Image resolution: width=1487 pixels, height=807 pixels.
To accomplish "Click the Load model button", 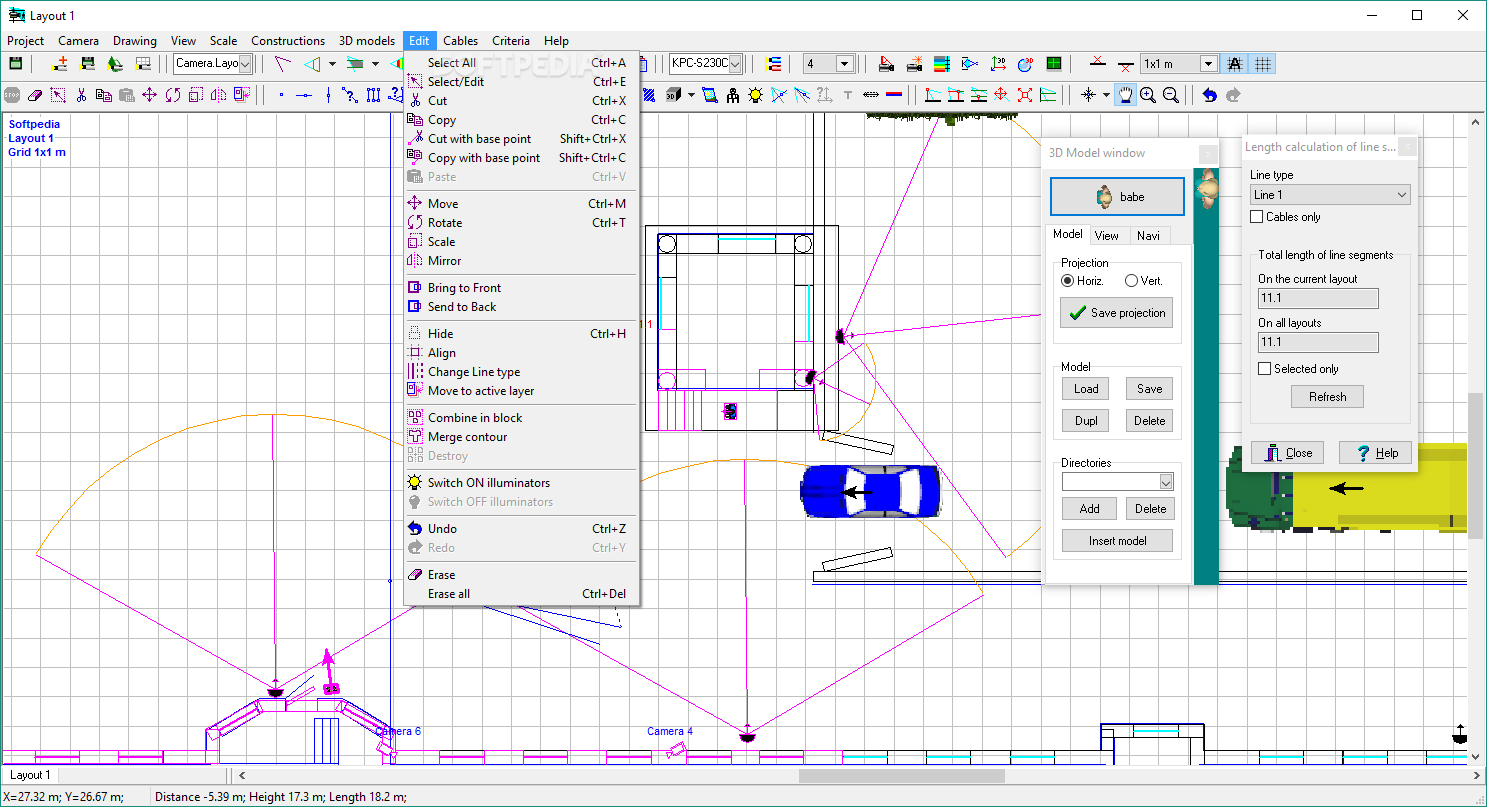I will [x=1086, y=389].
